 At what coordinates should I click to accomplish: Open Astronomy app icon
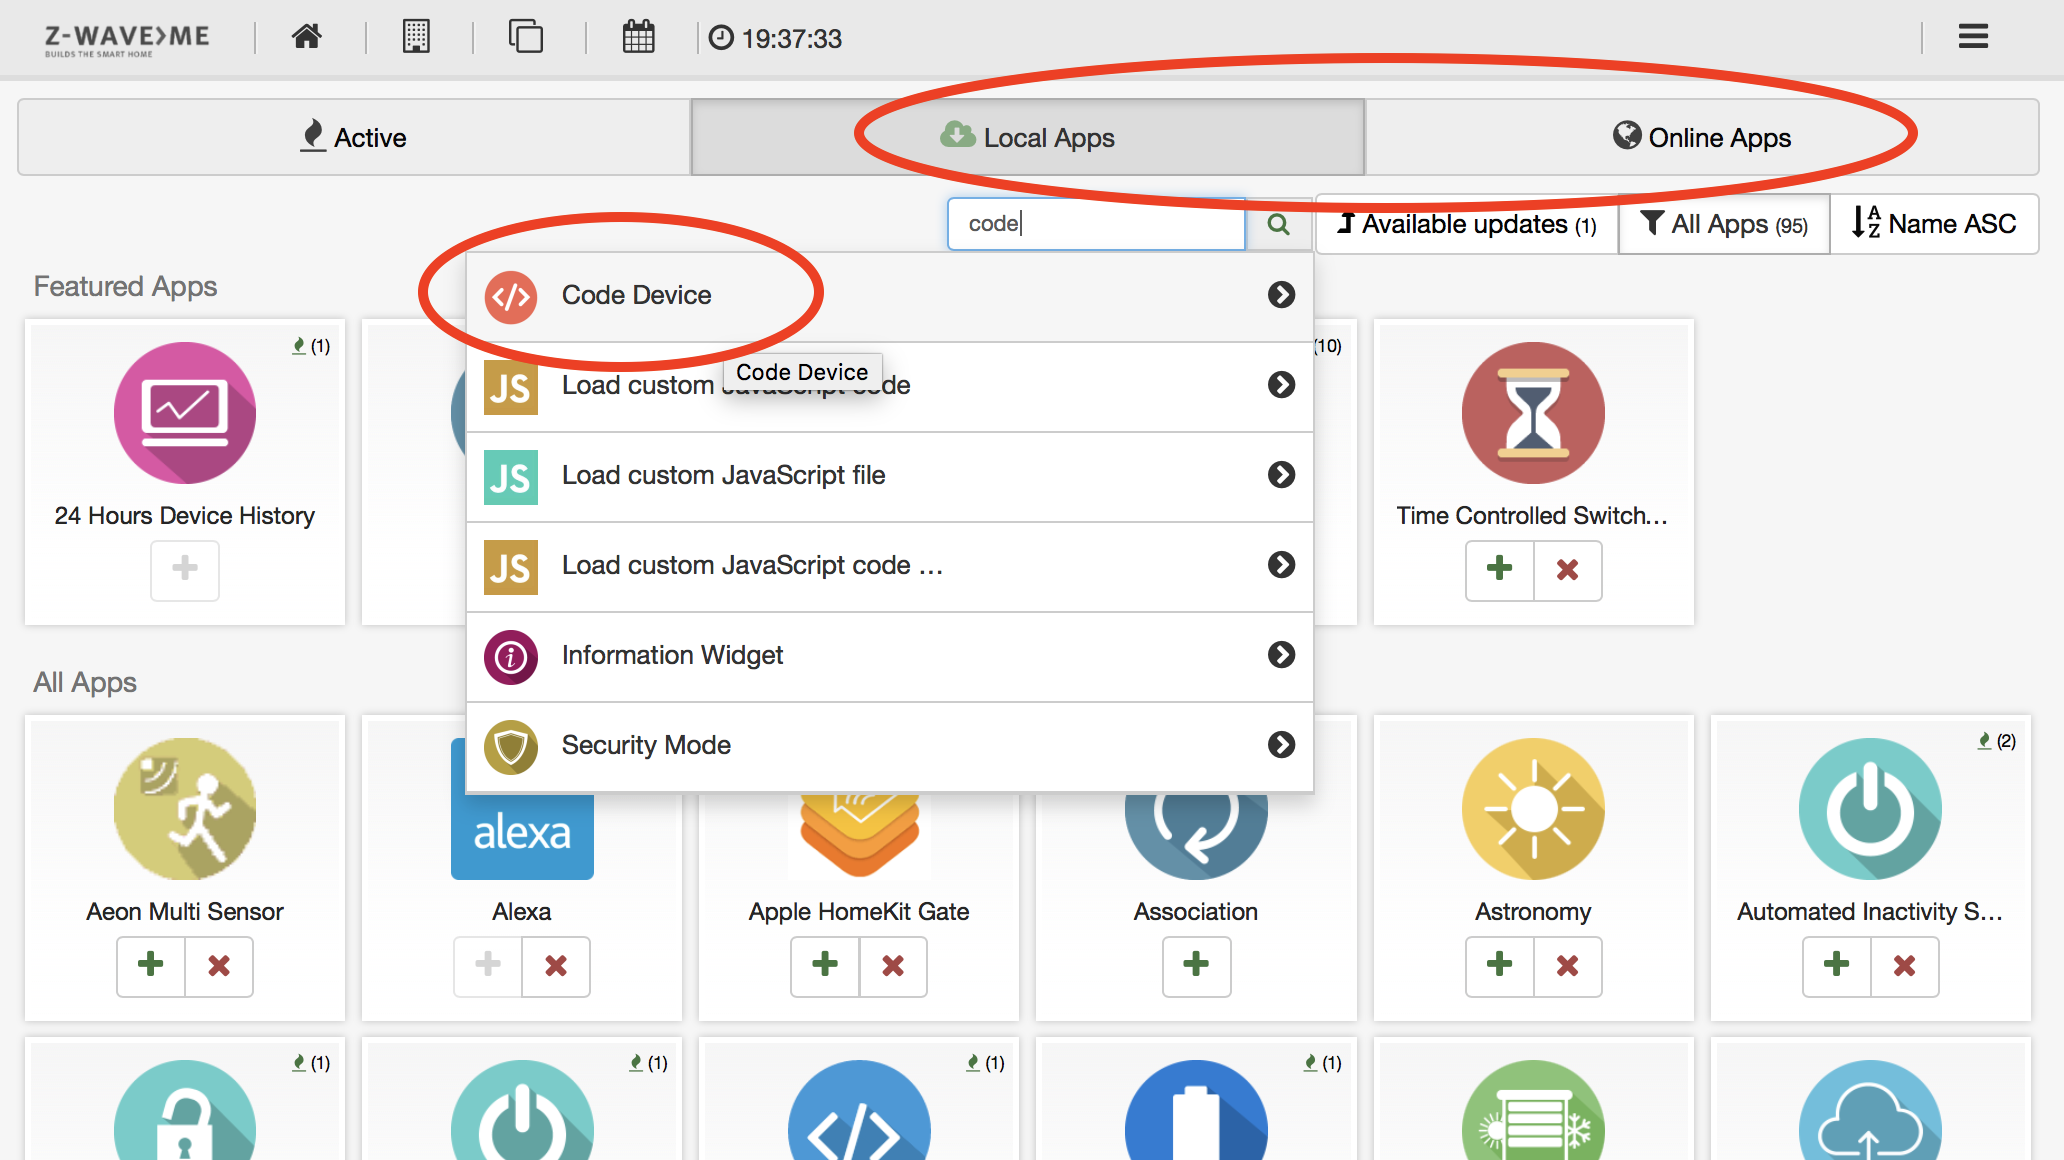[x=1532, y=810]
